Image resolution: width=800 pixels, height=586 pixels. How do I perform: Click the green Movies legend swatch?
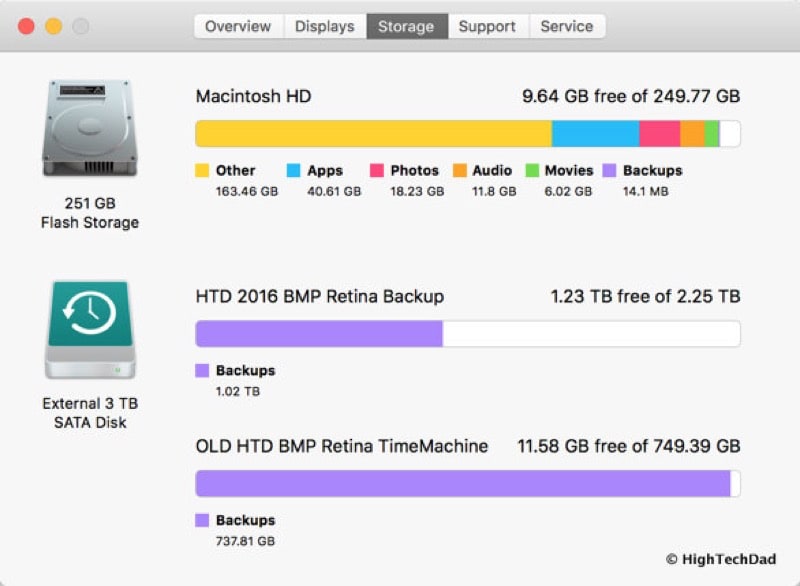point(532,171)
